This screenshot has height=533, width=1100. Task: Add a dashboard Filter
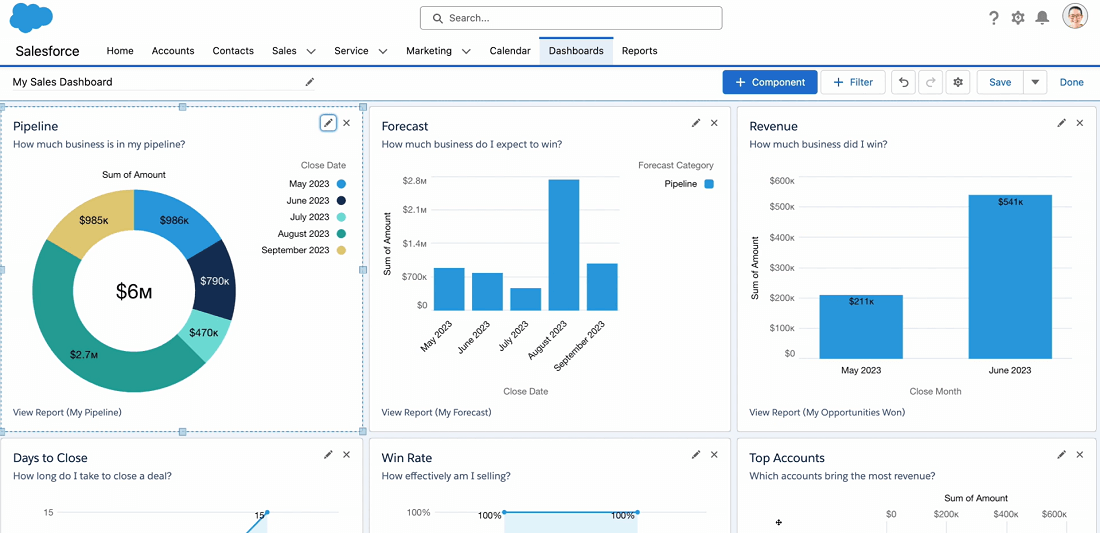click(853, 82)
